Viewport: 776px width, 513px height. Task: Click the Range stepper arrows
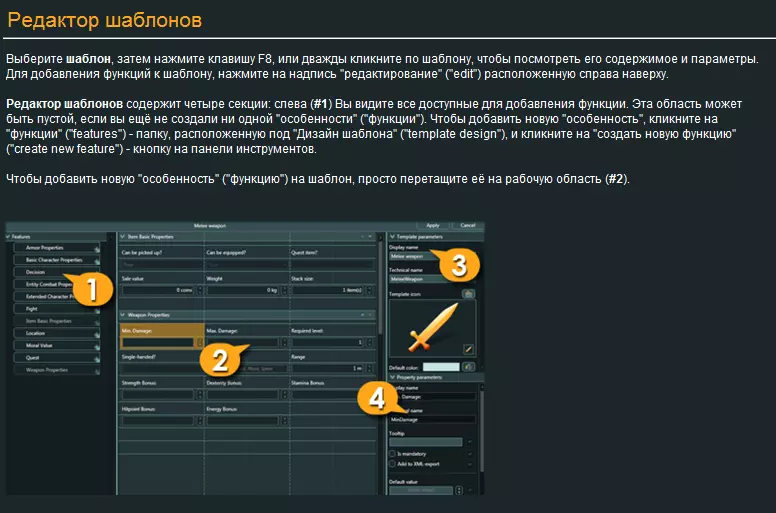pyautogui.click(x=369, y=368)
